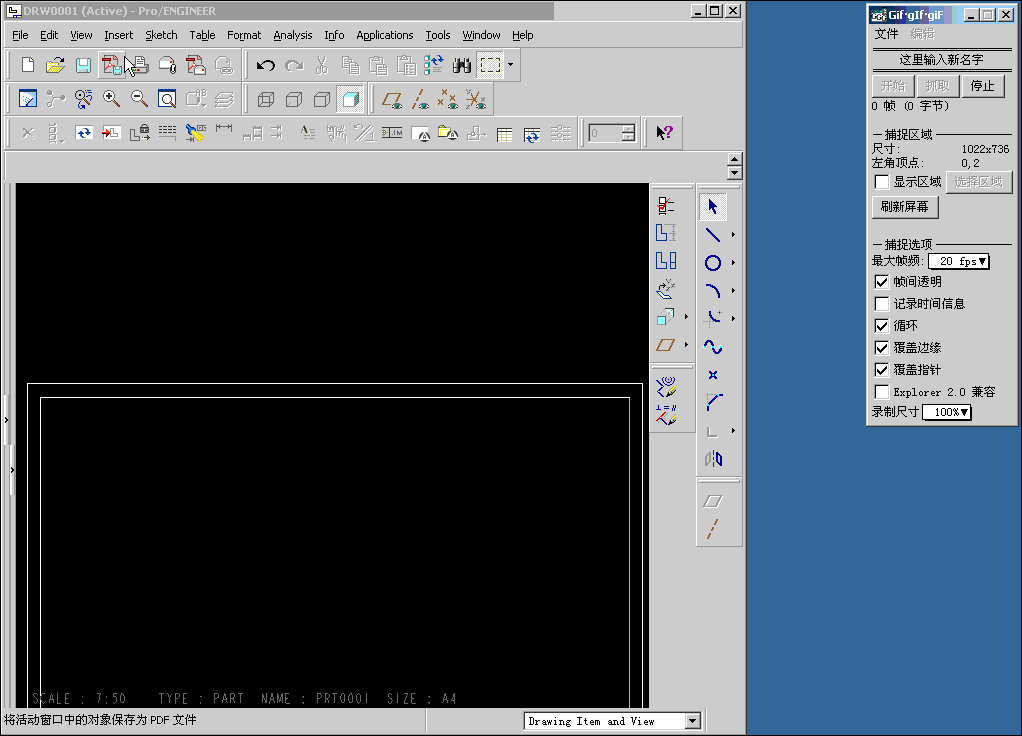Viewport: 1022px width, 736px height.
Task: Click the 这里输入新名字 name bar
Action: pyautogui.click(x=941, y=60)
